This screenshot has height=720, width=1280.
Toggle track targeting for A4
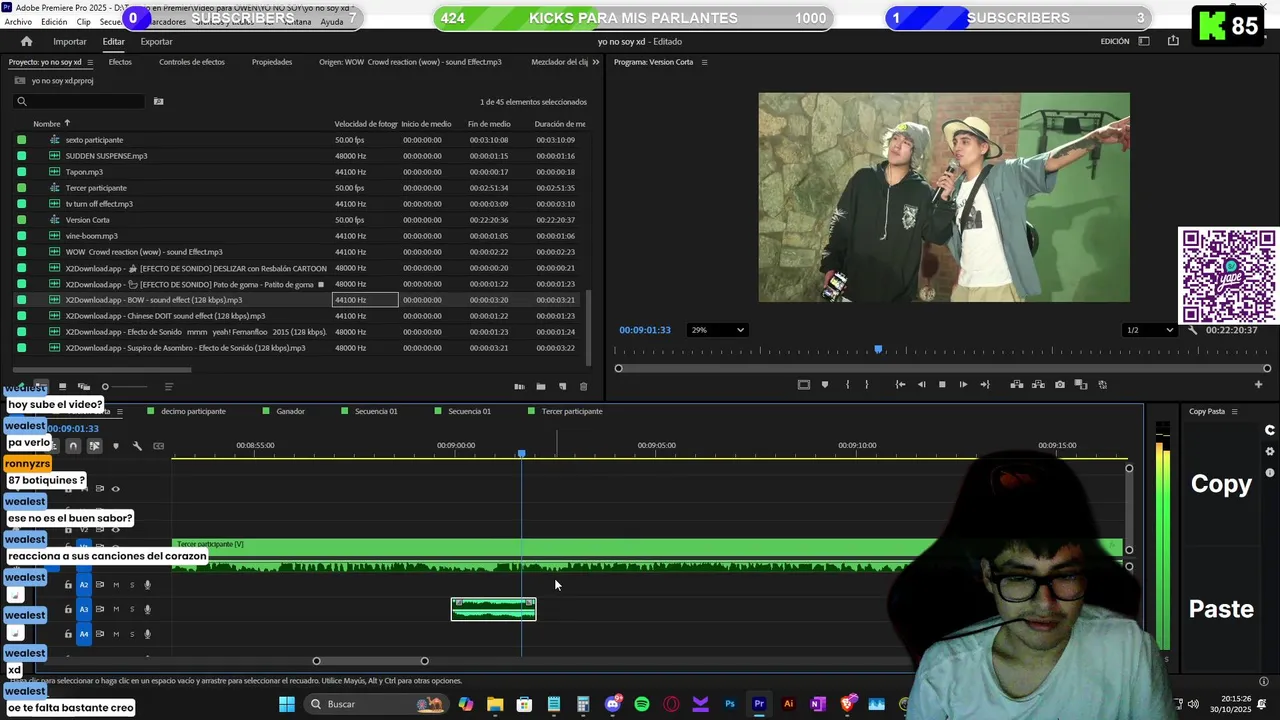(x=84, y=634)
